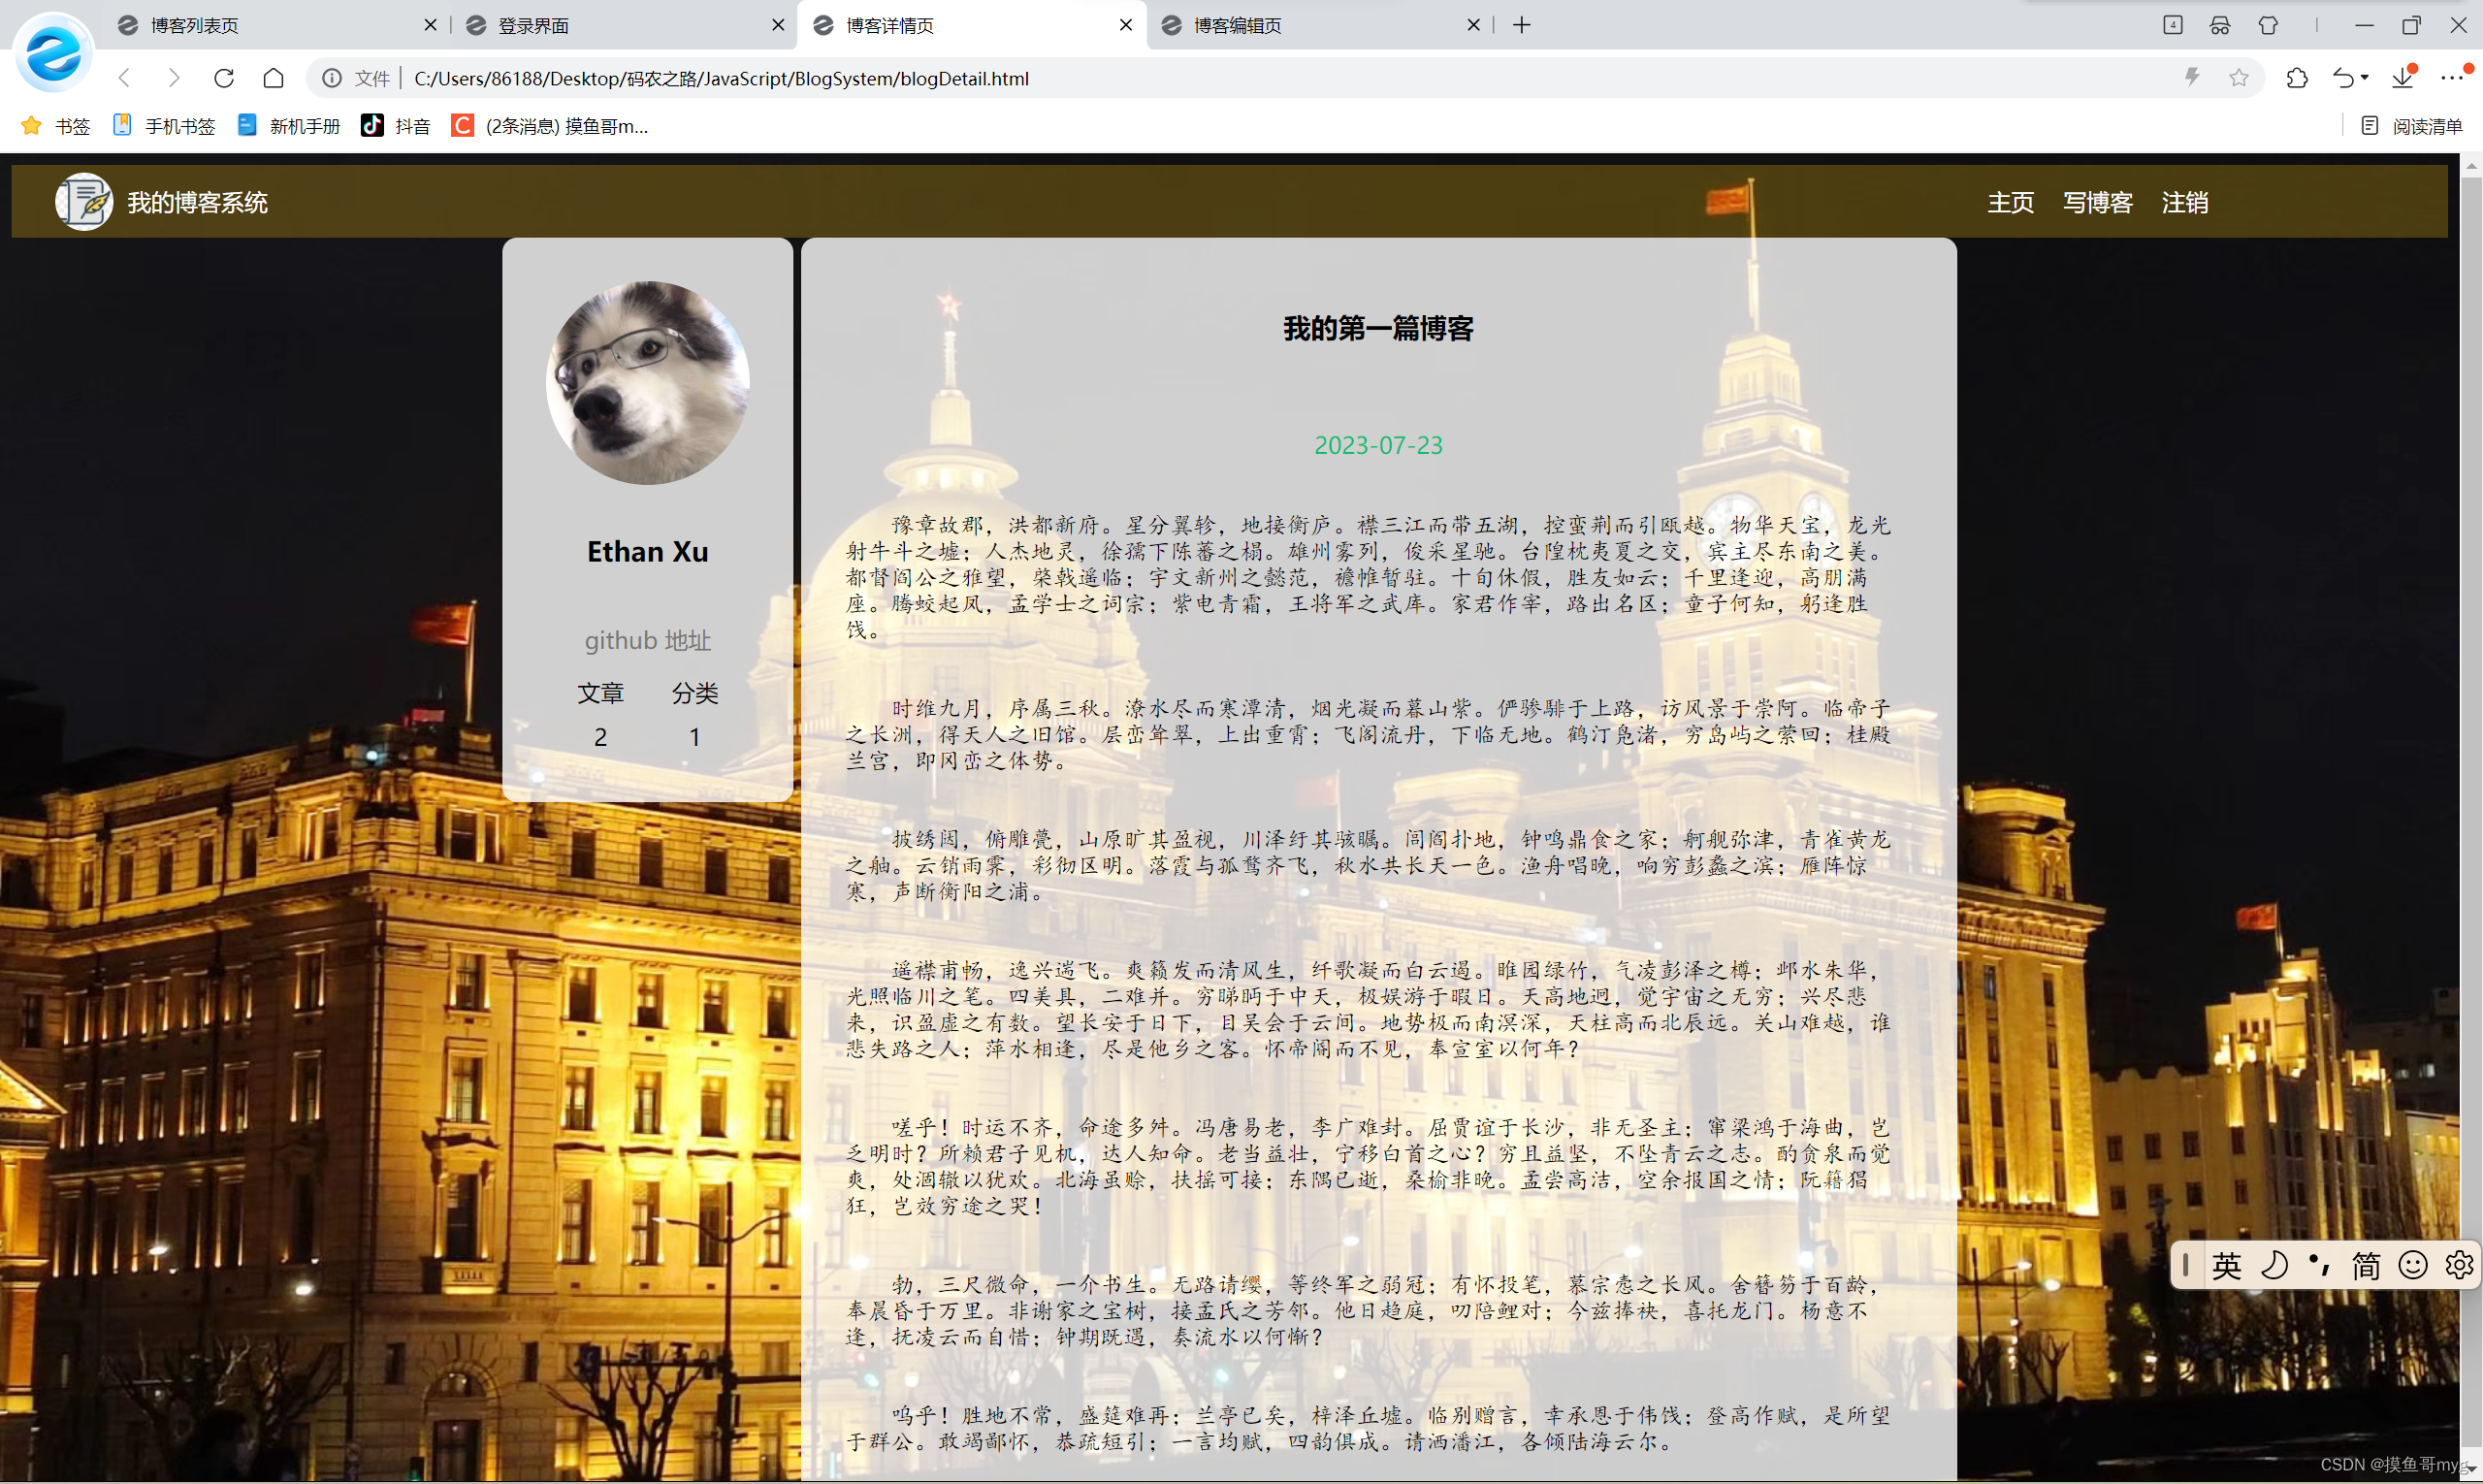Open the 手机书签 bookmark
The image size is (2483, 1484).
164,126
